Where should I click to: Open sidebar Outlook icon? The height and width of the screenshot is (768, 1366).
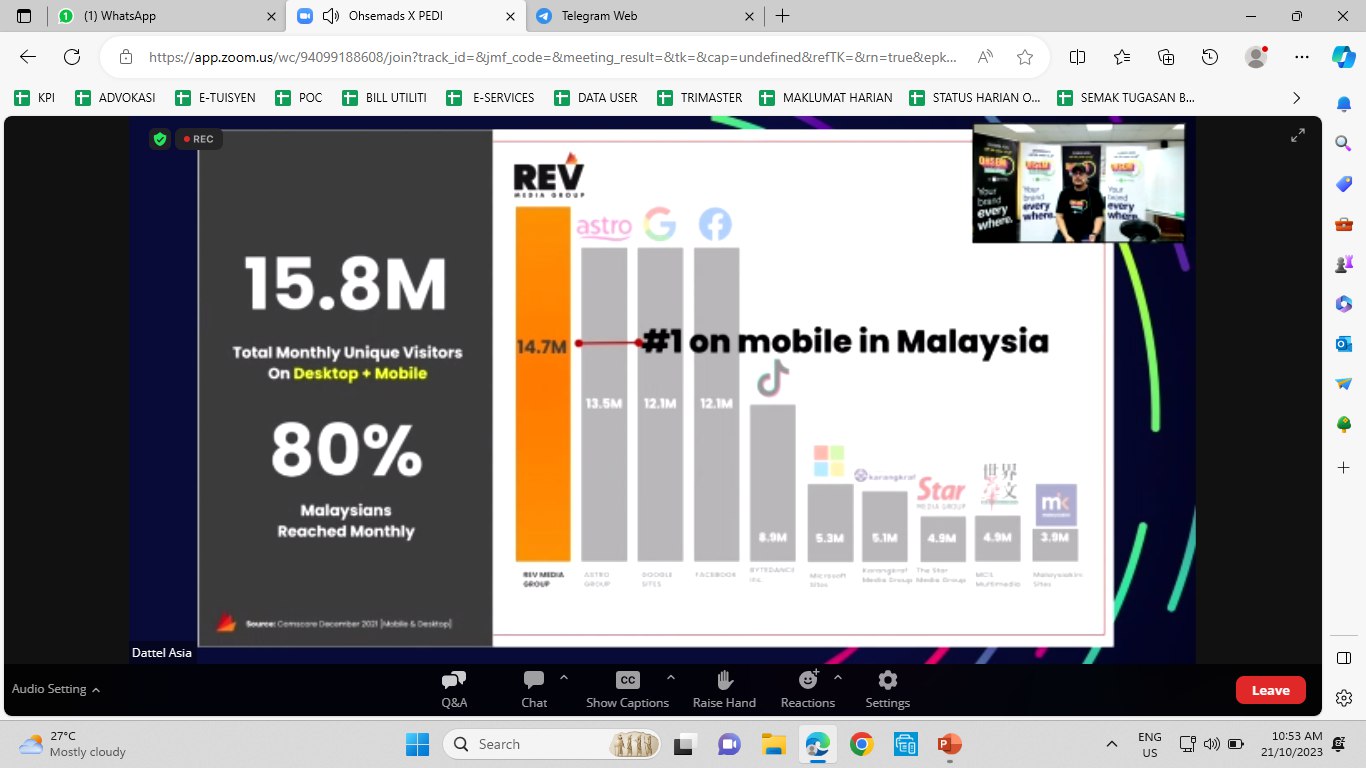1344,344
